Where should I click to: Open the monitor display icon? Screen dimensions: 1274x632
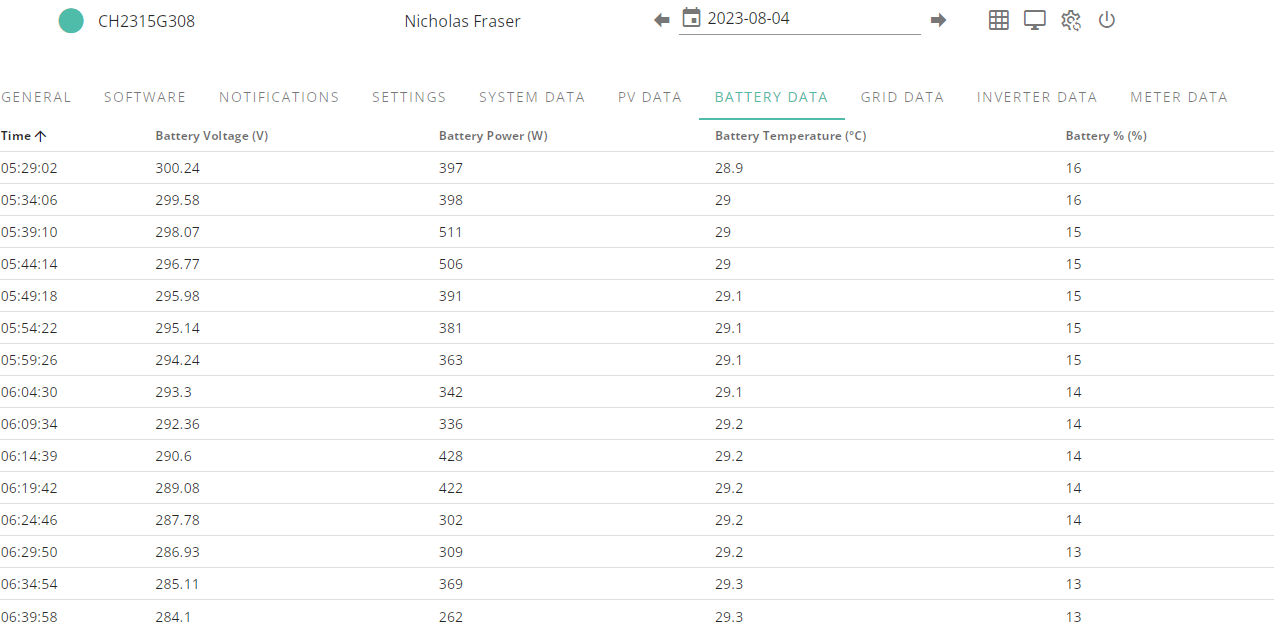pyautogui.click(x=1034, y=20)
